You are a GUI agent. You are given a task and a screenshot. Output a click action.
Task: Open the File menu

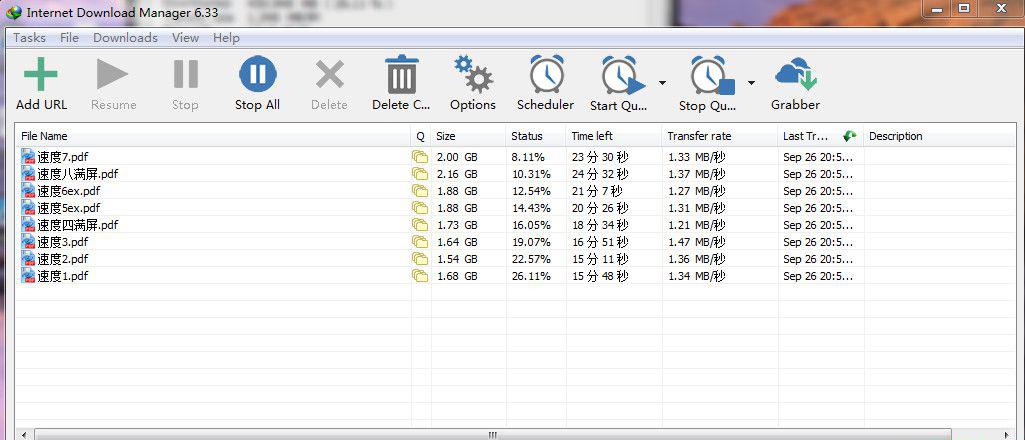coord(69,38)
